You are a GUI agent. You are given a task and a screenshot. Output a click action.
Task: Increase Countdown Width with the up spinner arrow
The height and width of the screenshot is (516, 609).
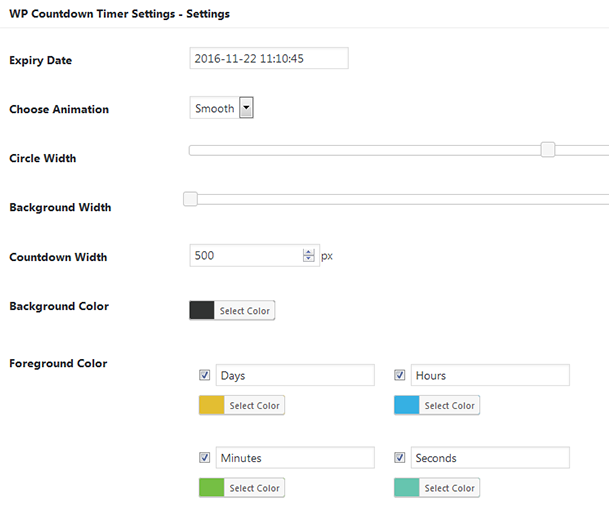(x=308, y=252)
